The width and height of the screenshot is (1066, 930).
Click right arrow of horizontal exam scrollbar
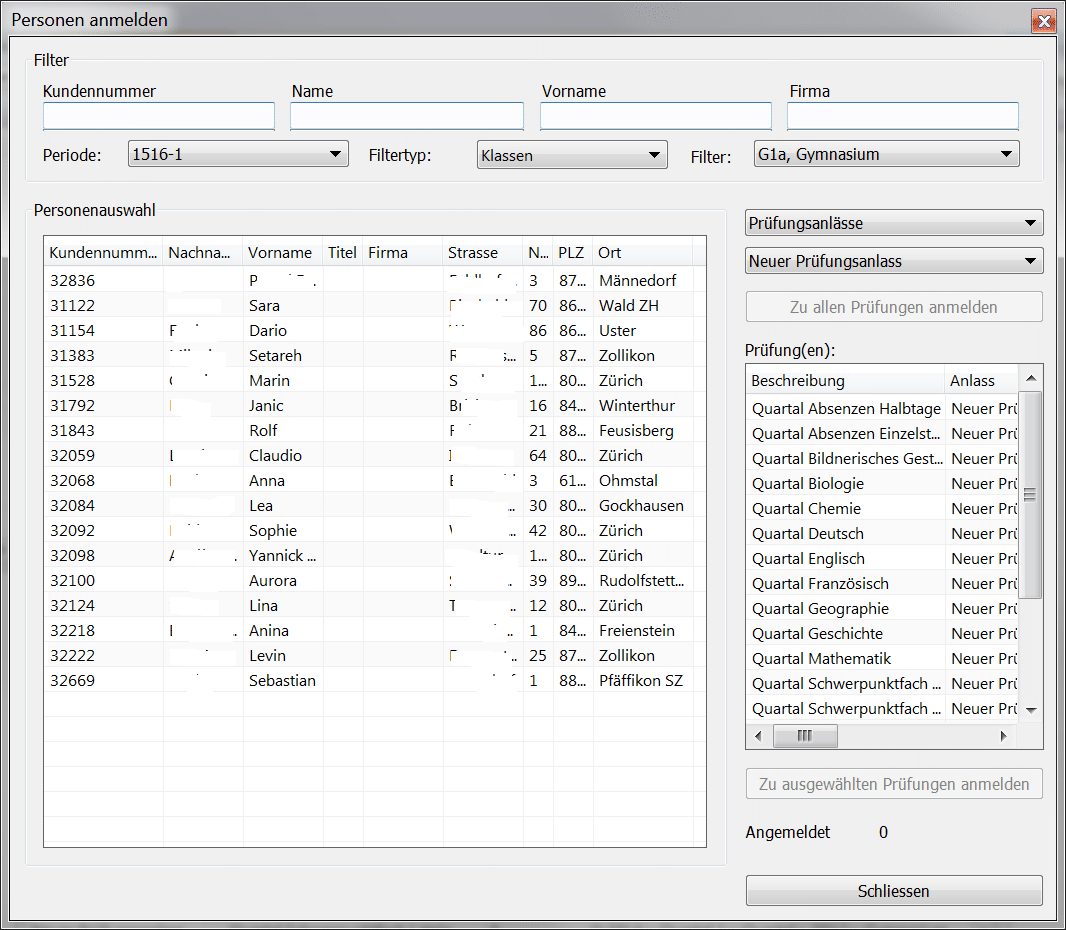coord(1004,736)
